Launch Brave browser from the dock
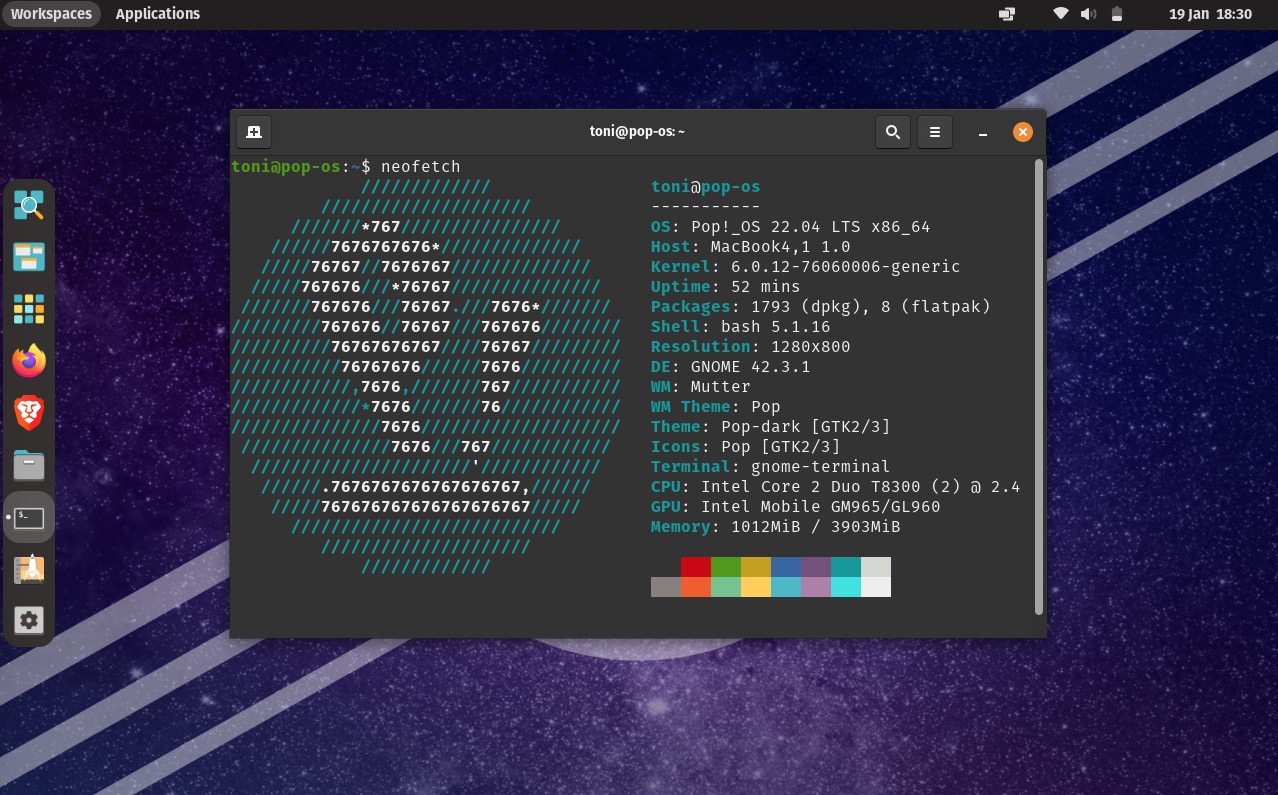Viewport: 1278px width, 795px height. pos(29,413)
